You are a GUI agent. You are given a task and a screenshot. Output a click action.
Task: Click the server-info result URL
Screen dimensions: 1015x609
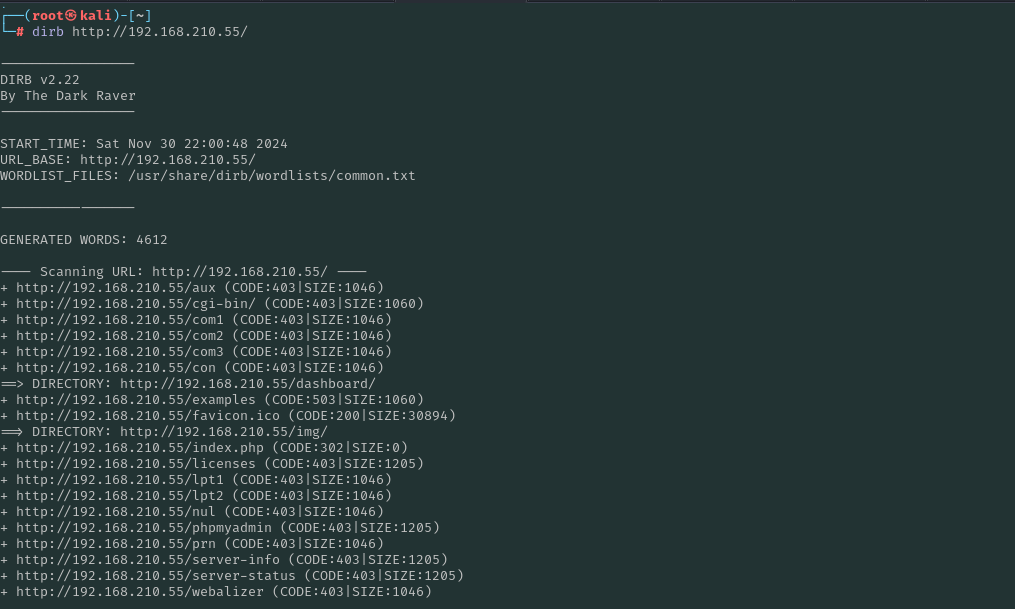148,560
